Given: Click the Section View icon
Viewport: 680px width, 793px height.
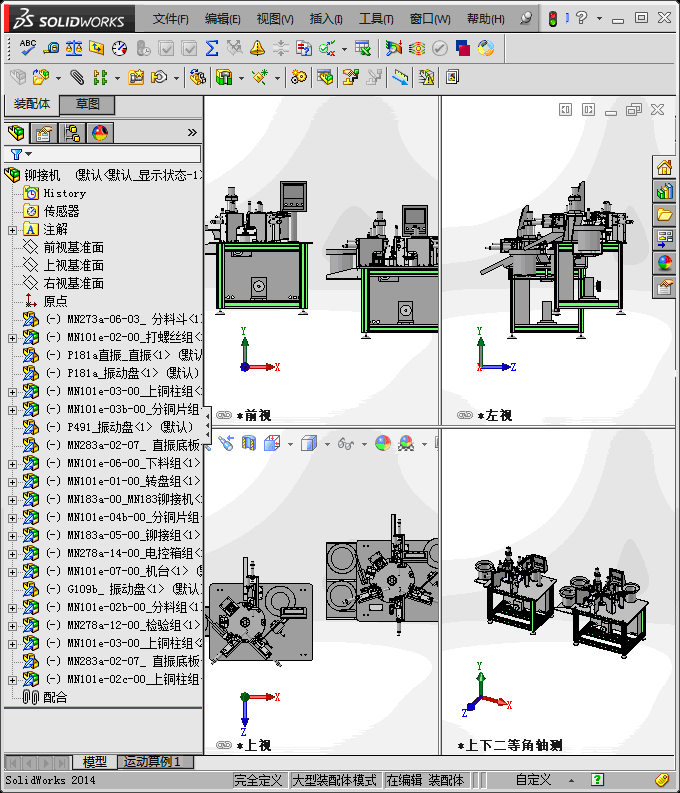Looking at the screenshot, I should tap(249, 444).
